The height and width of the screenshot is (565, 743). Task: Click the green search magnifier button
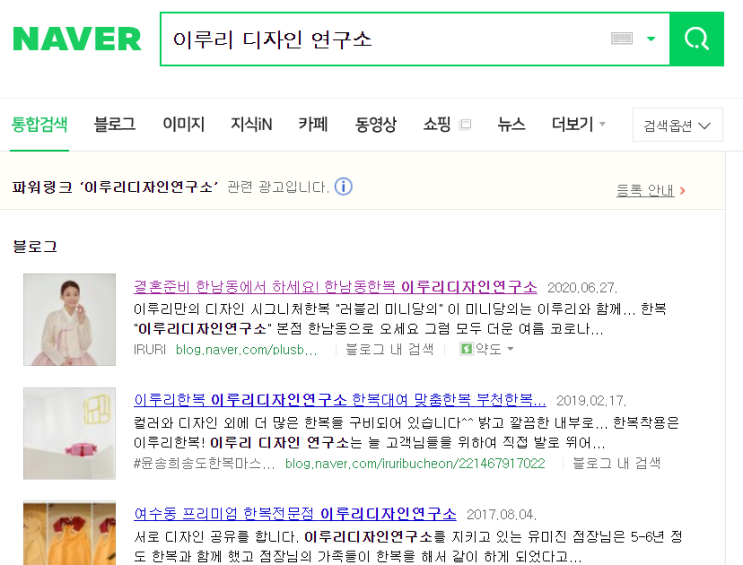pos(697,39)
